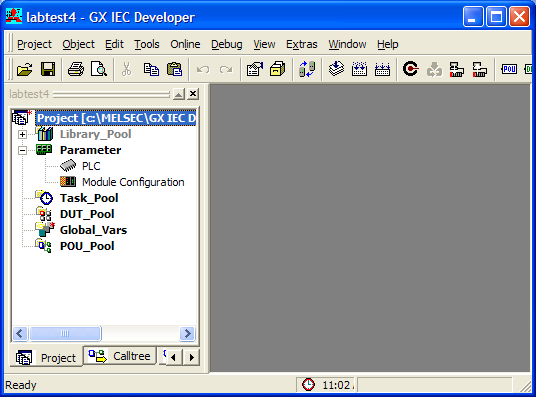Close the labtest4 navigator panel
The image size is (536, 397).
193,94
